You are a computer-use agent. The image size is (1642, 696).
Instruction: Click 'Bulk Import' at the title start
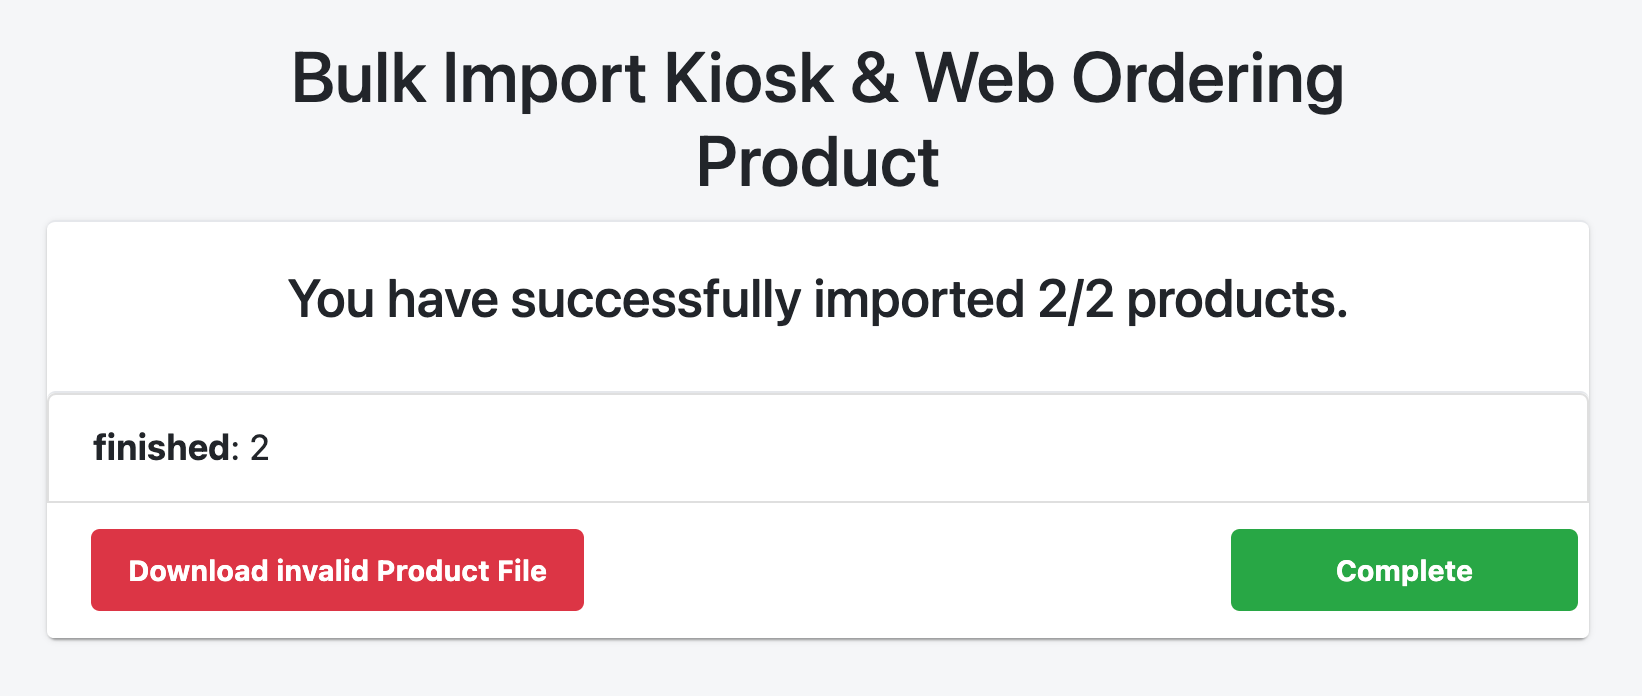tap(468, 78)
